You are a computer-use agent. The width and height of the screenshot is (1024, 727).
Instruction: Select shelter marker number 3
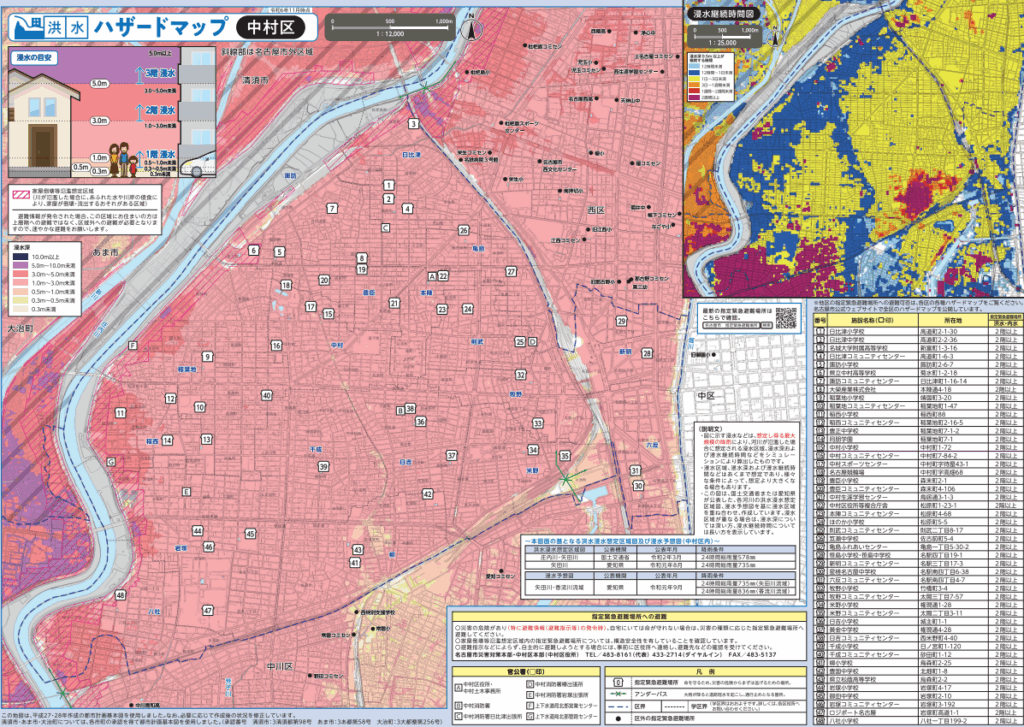[x=412, y=123]
